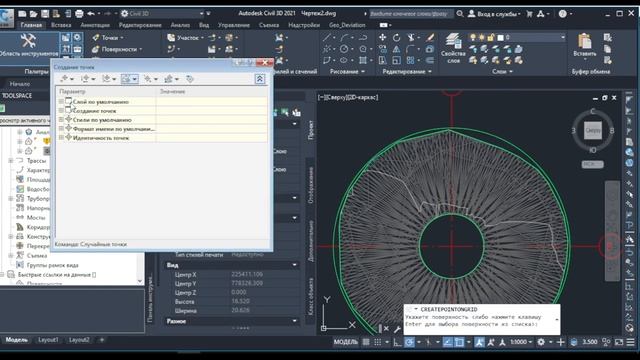The height and width of the screenshot is (360, 640).
Task: Click the help question mark icon
Action: (562, 13)
